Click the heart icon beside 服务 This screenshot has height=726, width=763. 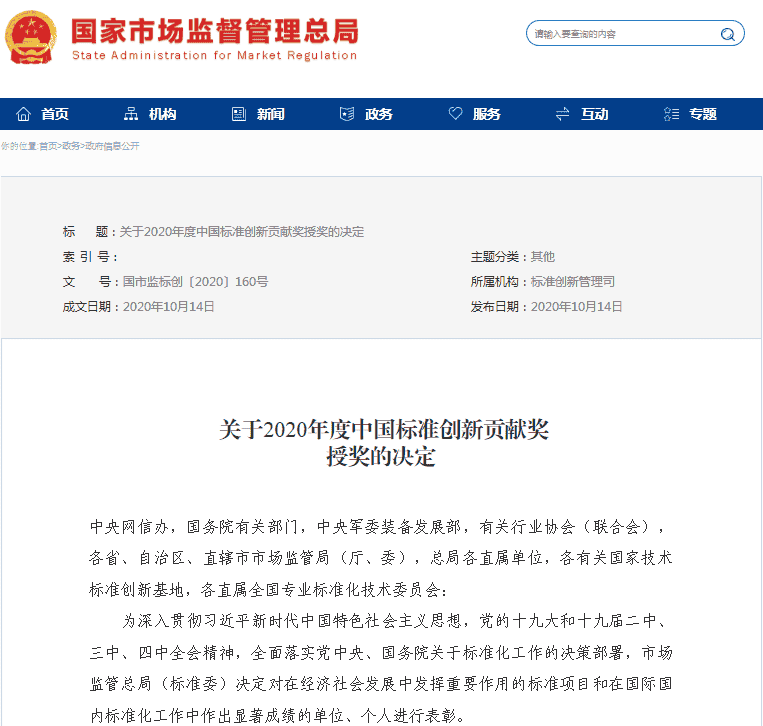(x=455, y=114)
